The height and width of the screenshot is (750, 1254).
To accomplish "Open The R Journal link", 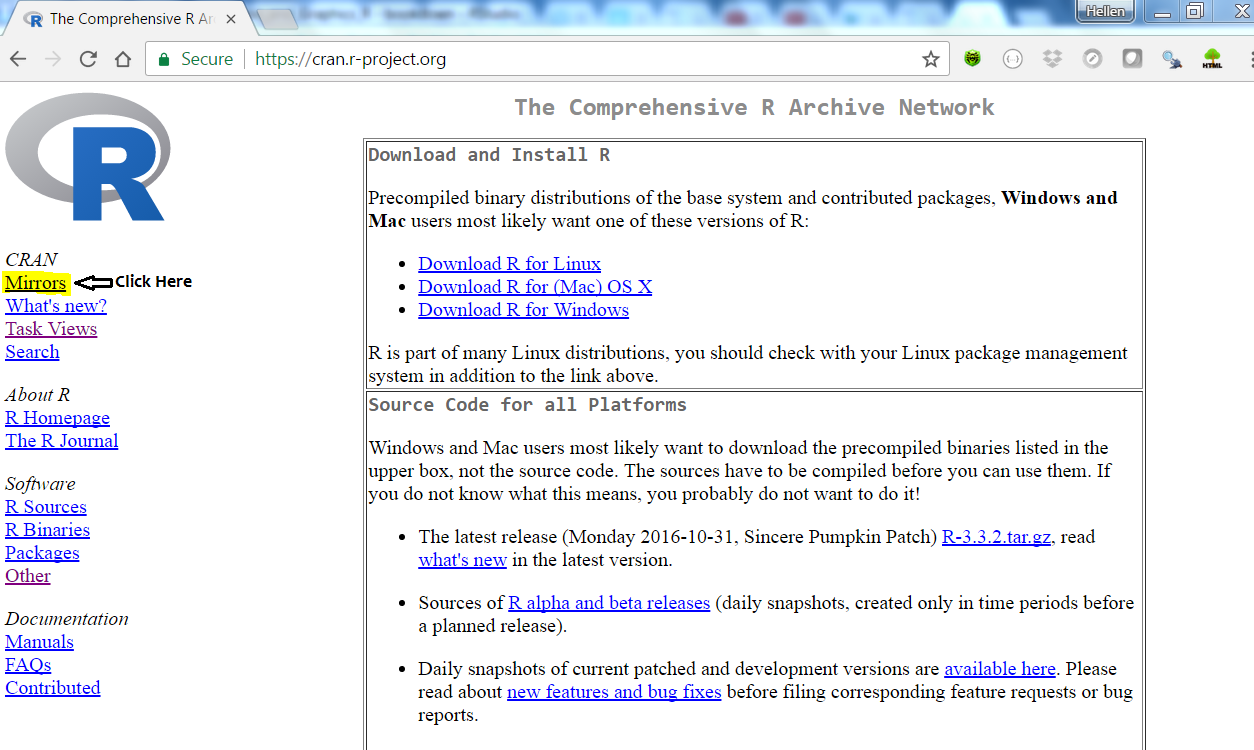I will (62, 441).
